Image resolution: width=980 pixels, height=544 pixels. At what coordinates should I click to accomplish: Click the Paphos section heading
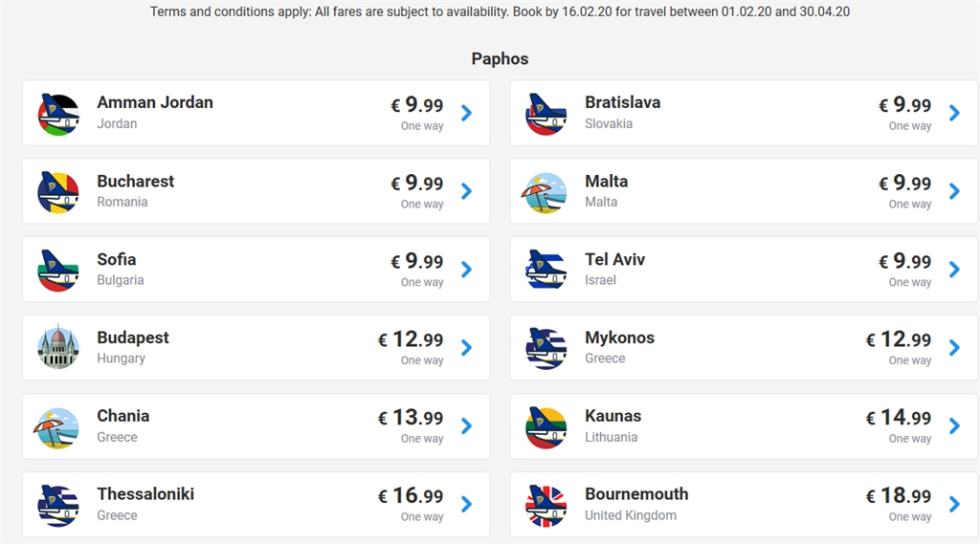point(500,59)
